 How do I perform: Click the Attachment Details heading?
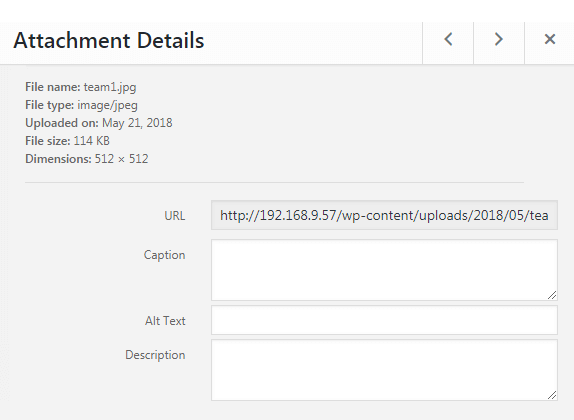pos(109,40)
